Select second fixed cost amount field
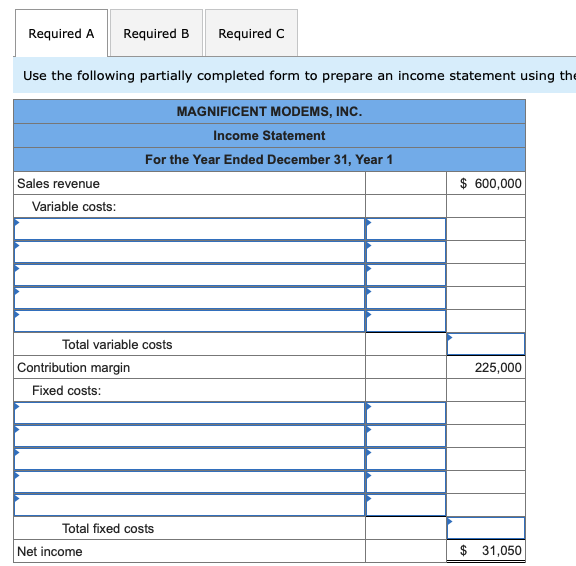Viewport: 576px width, 566px height. (x=406, y=436)
